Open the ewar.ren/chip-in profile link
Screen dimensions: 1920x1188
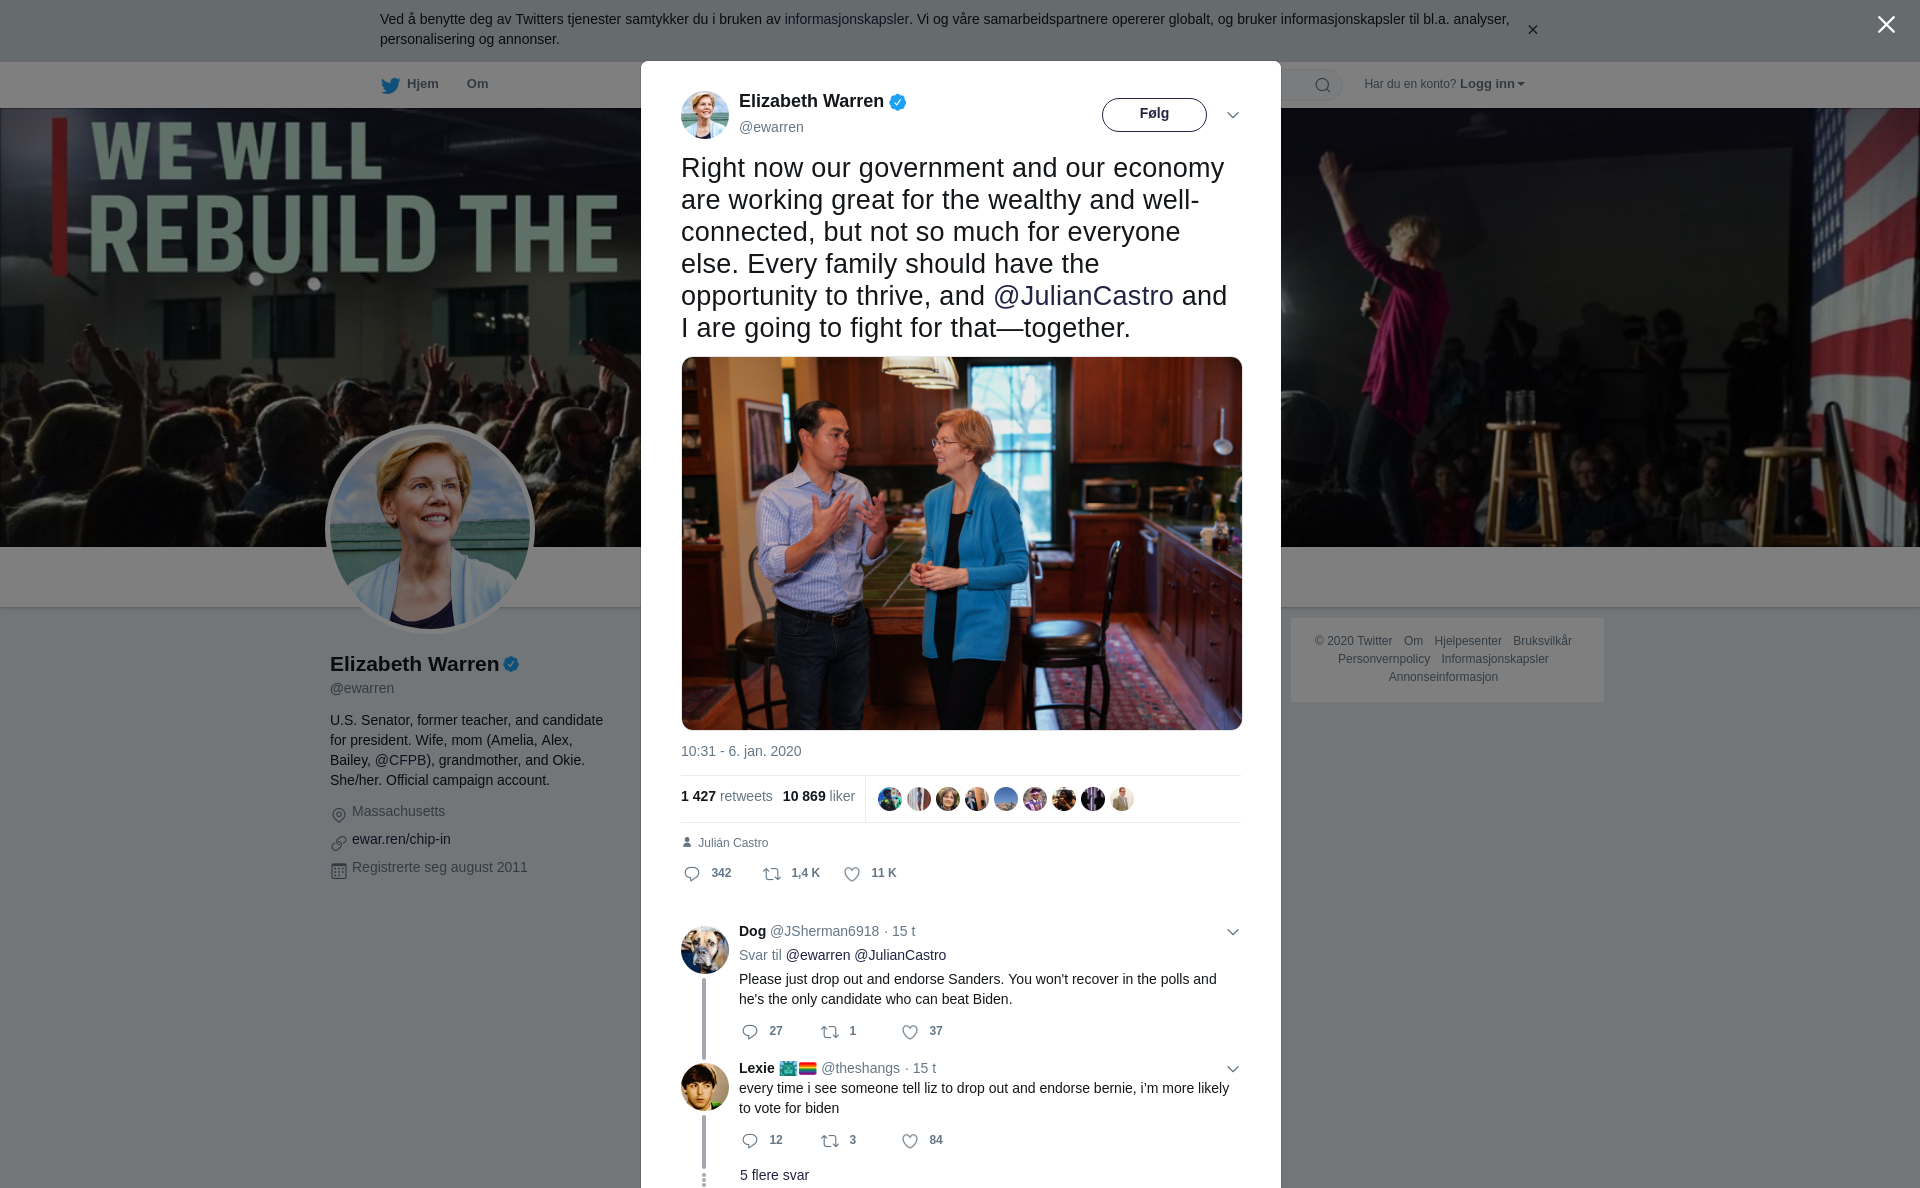[401, 839]
